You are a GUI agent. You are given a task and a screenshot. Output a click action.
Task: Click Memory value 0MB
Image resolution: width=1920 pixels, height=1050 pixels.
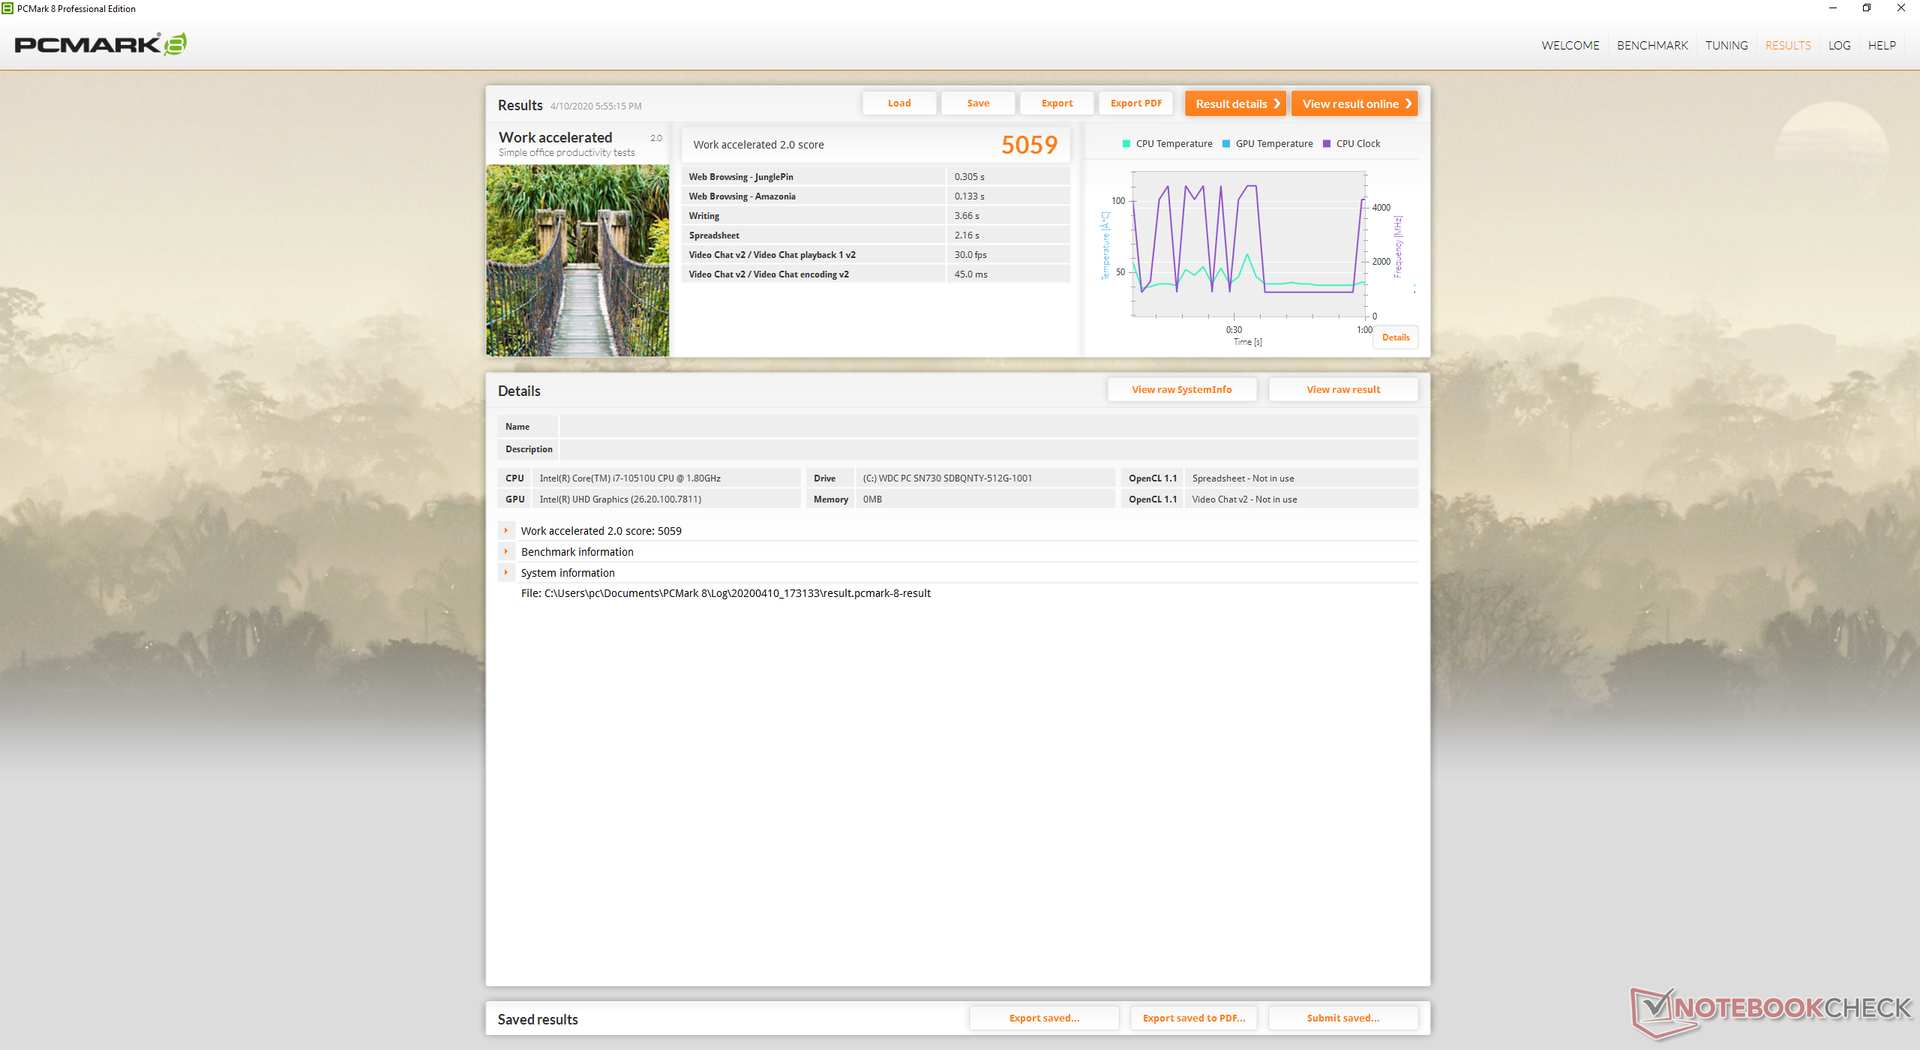pyautogui.click(x=872, y=500)
